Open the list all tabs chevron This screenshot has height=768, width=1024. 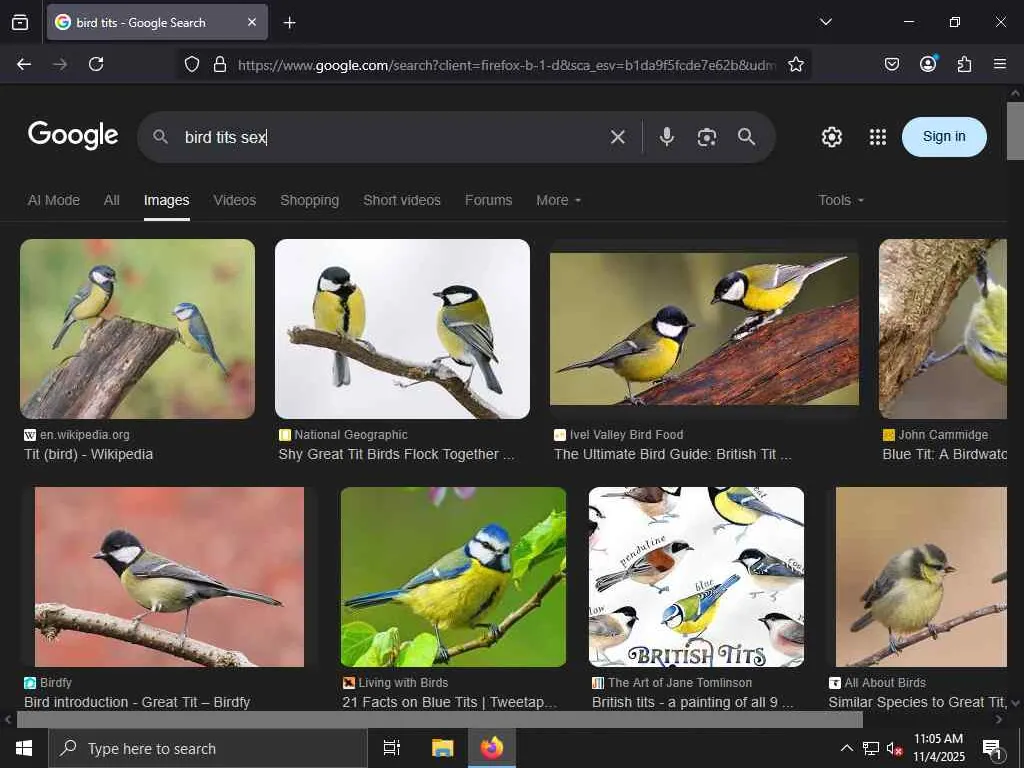pyautogui.click(x=825, y=22)
